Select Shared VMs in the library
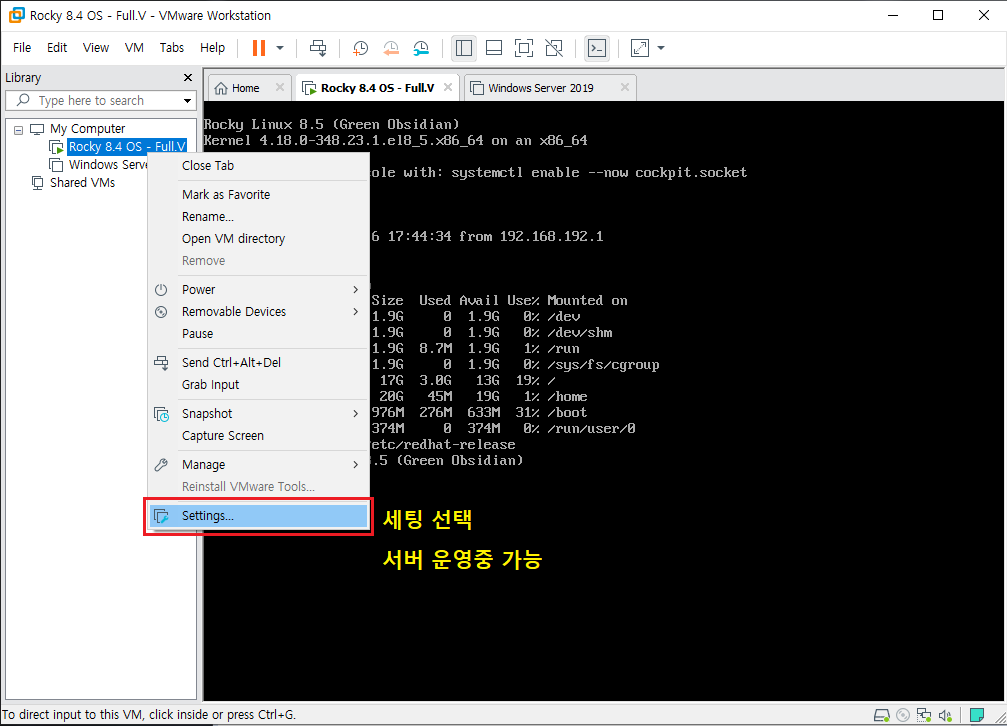 click(x=82, y=182)
